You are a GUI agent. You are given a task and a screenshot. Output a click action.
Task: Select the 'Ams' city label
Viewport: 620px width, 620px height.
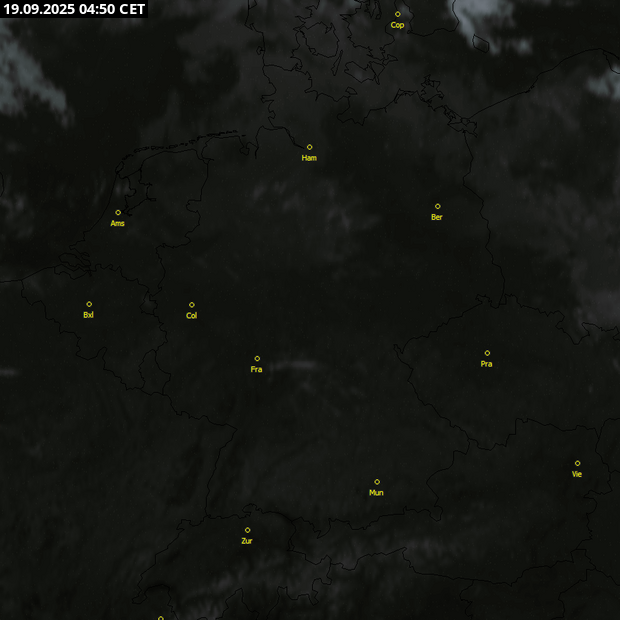117,223
